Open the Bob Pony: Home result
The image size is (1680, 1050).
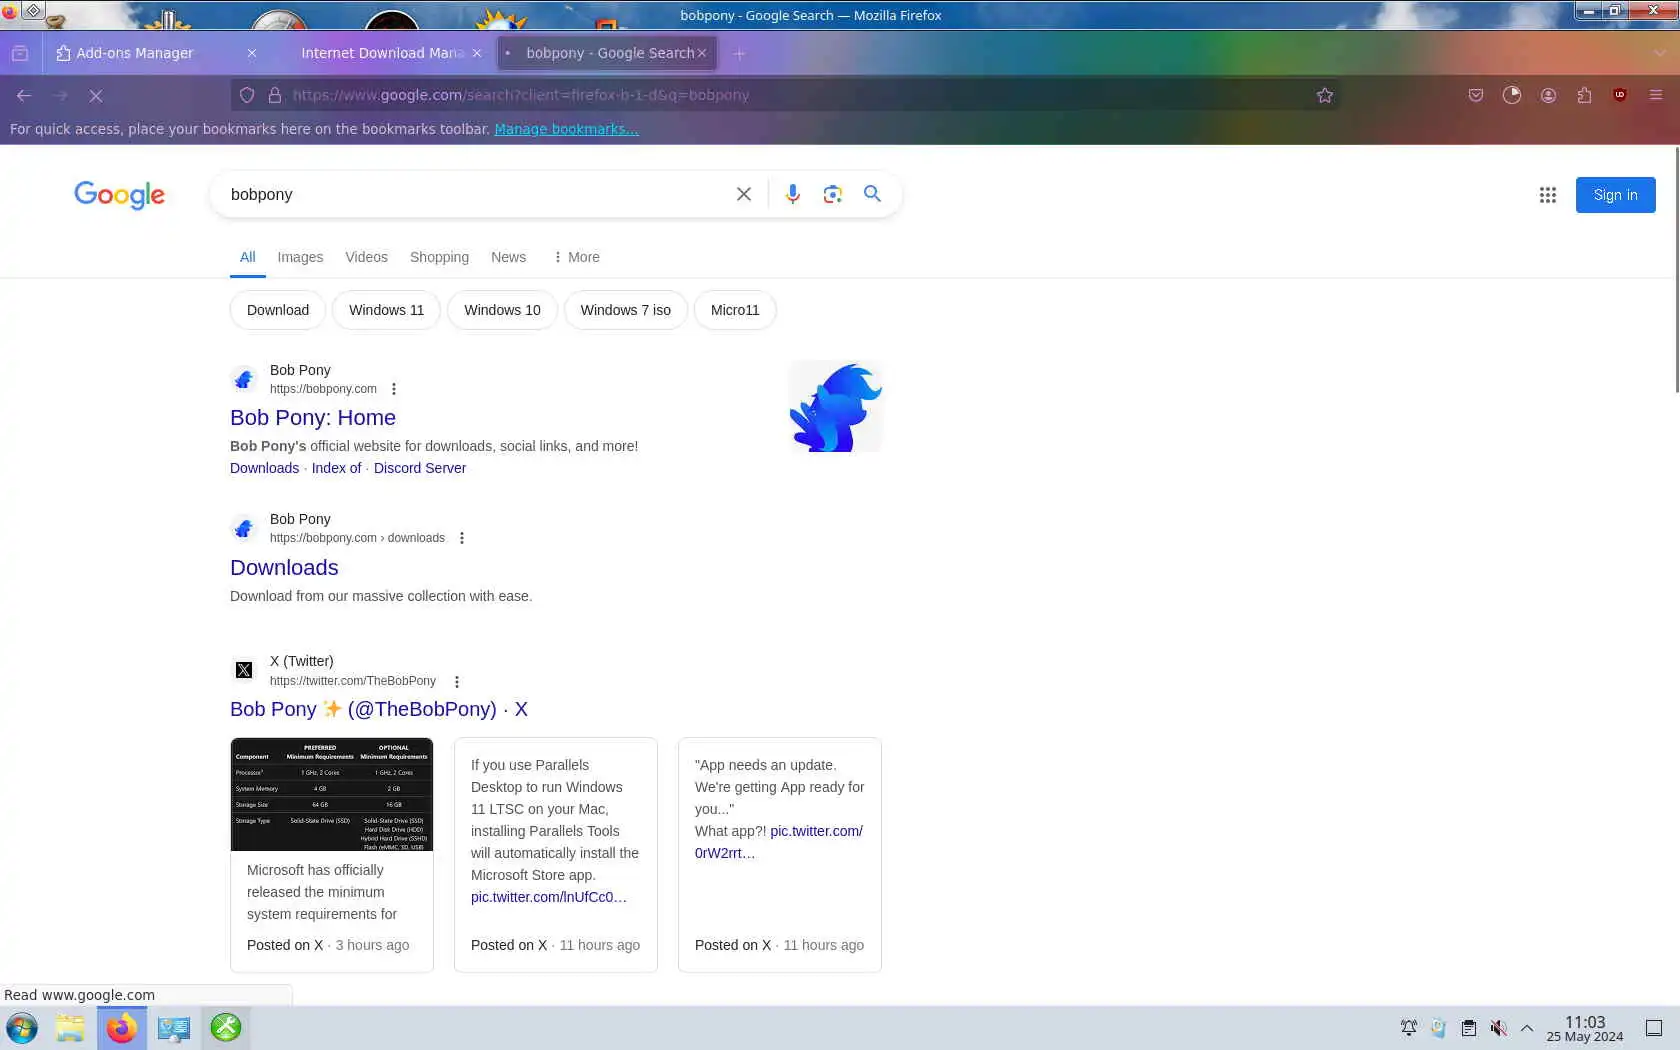point(313,418)
